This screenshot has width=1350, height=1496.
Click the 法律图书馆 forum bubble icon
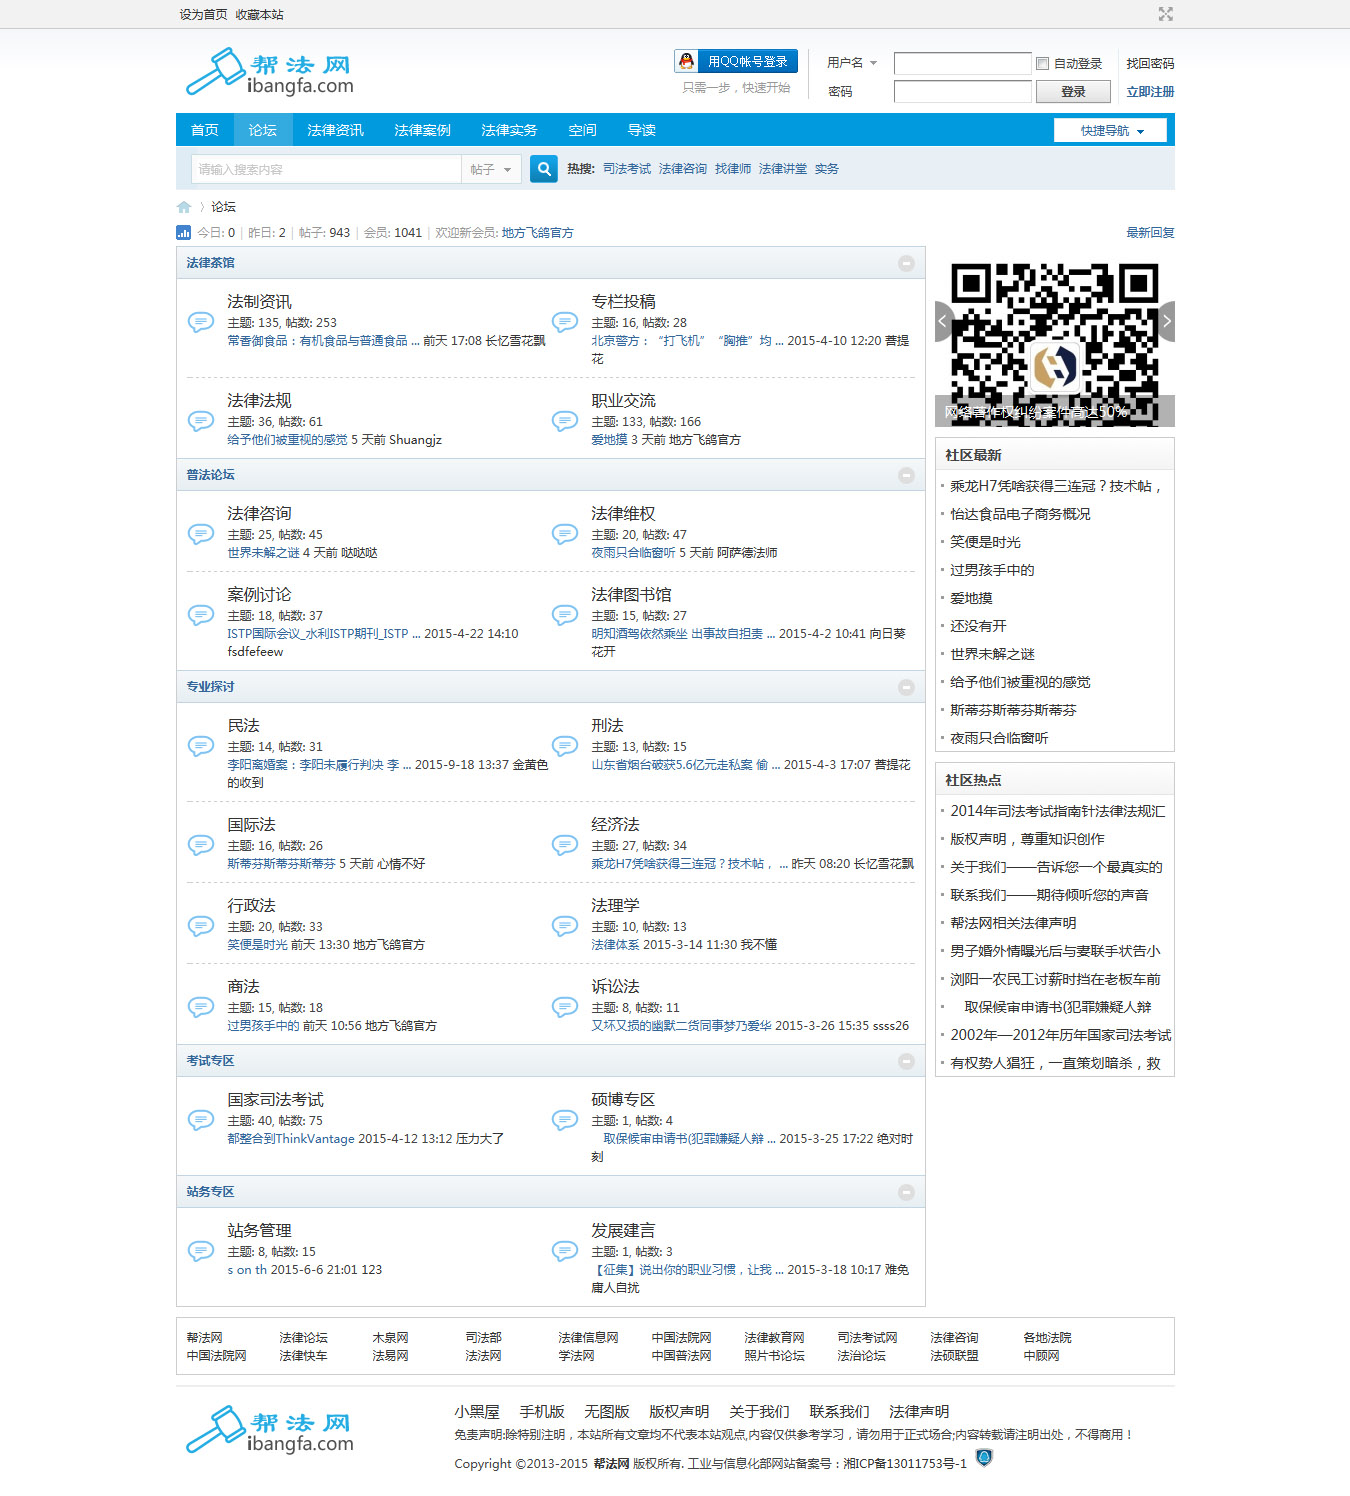click(x=565, y=615)
